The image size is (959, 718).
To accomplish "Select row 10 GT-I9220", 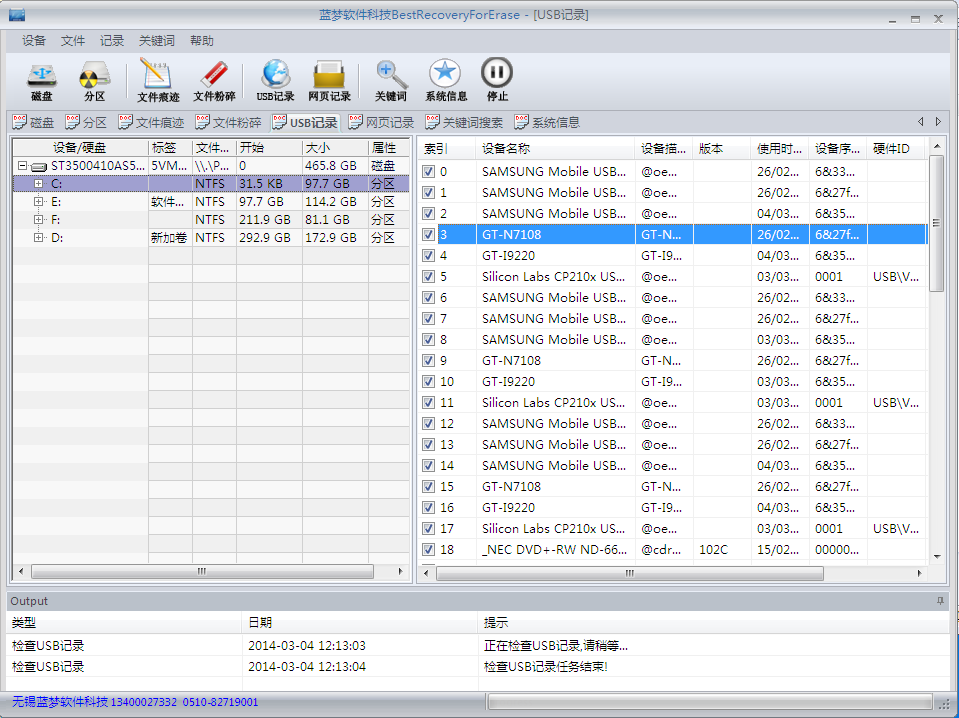I will pos(673,382).
